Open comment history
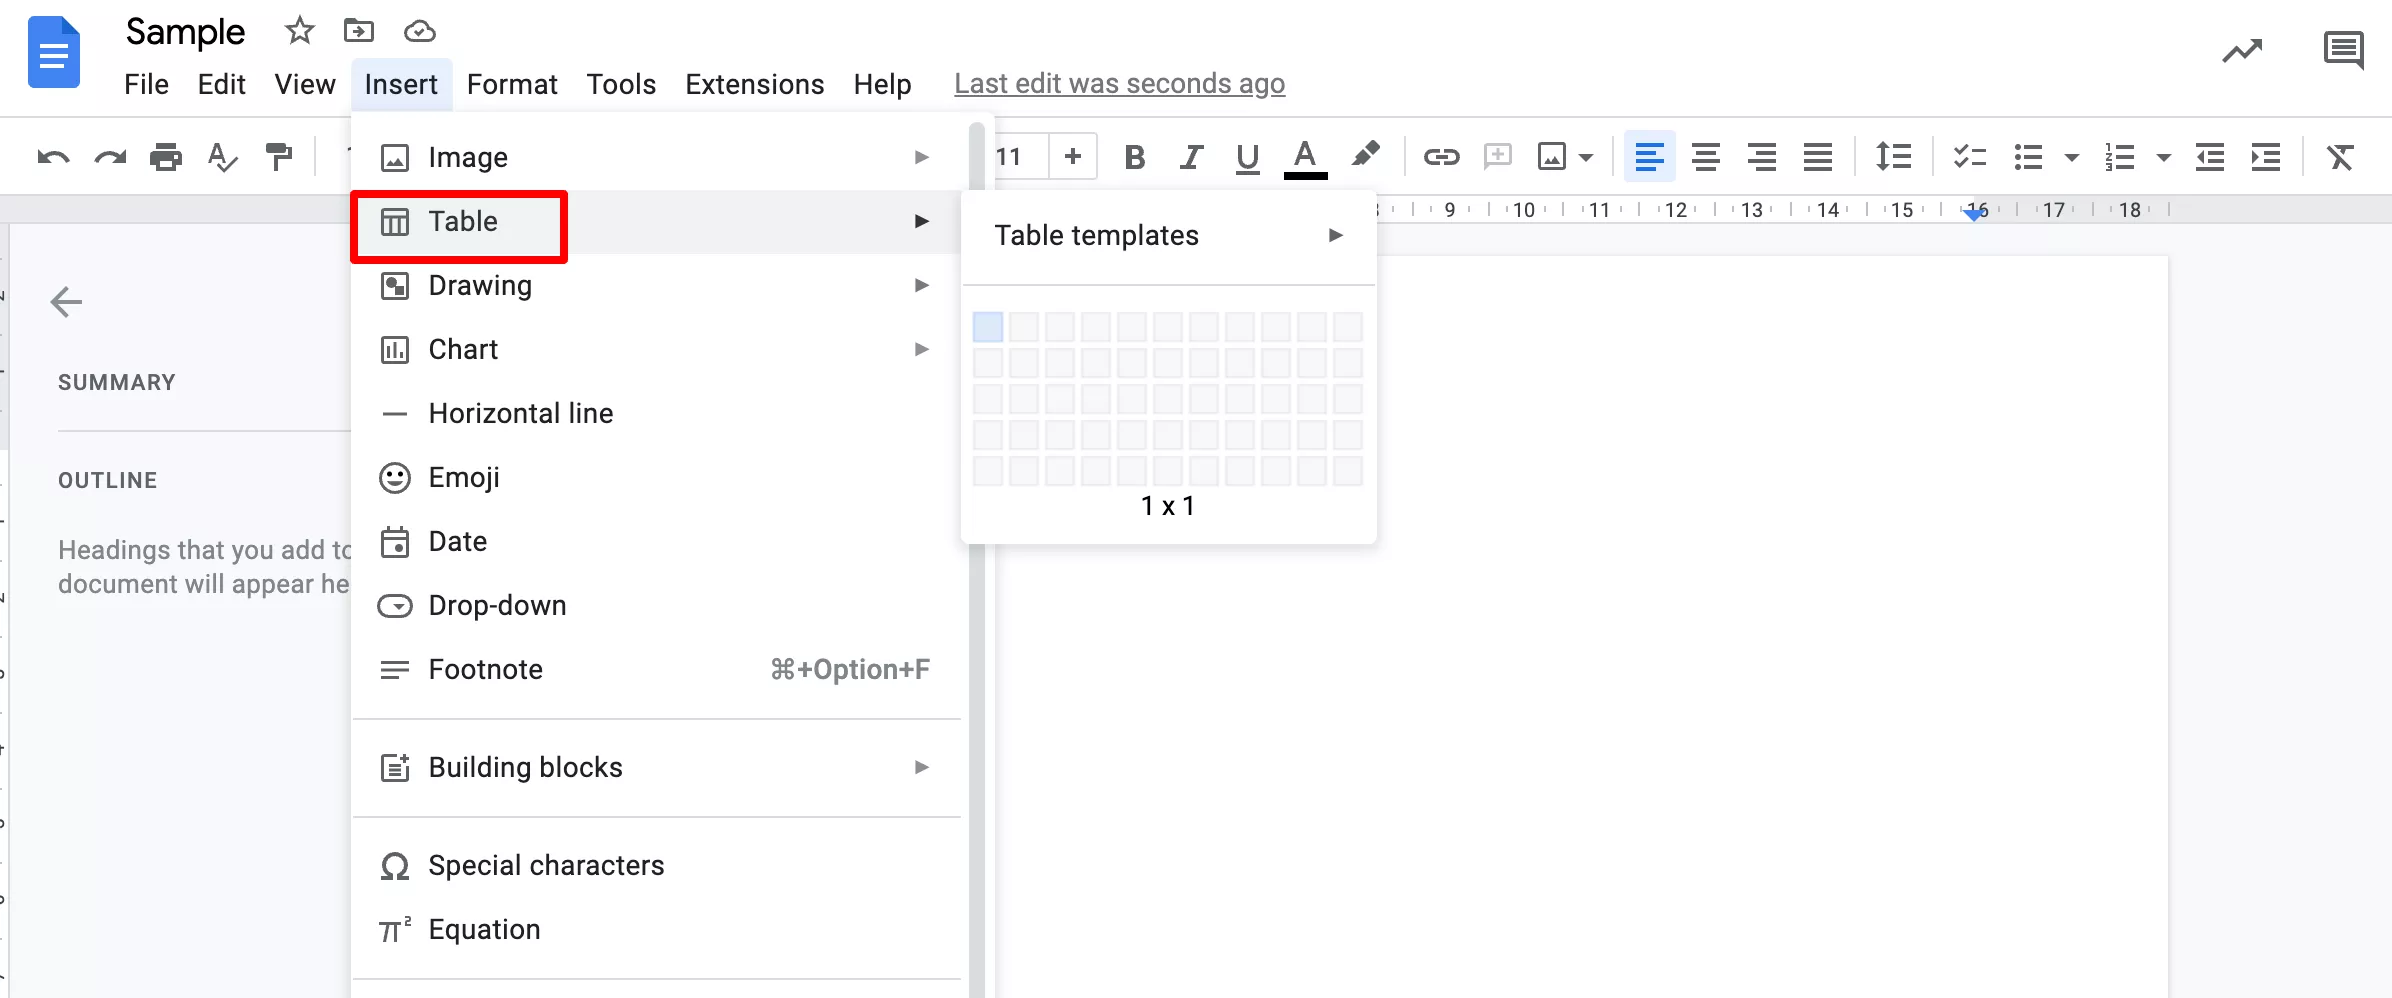This screenshot has height=998, width=2392. click(x=2344, y=50)
